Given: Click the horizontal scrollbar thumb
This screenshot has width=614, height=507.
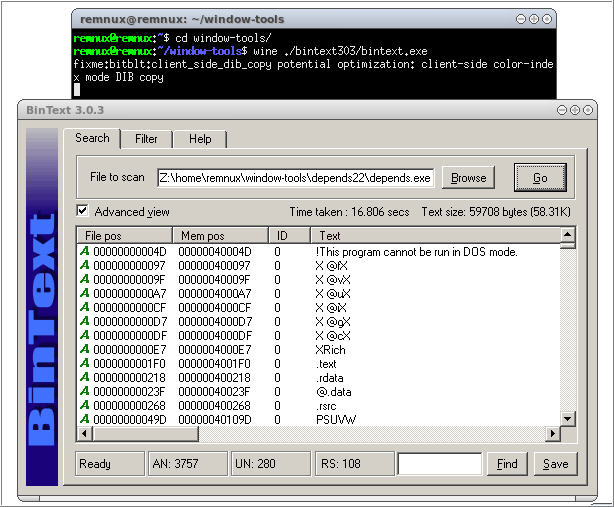Looking at the screenshot, I should tap(145, 433).
